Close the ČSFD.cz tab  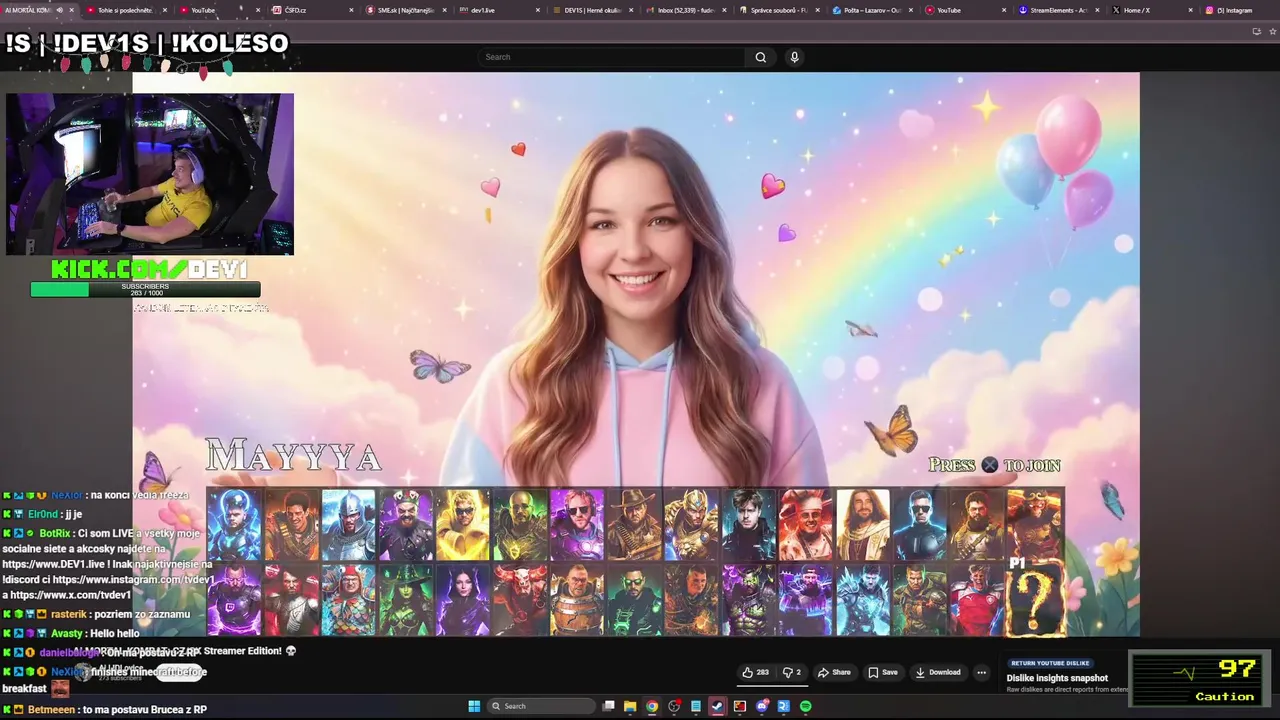click(x=351, y=10)
